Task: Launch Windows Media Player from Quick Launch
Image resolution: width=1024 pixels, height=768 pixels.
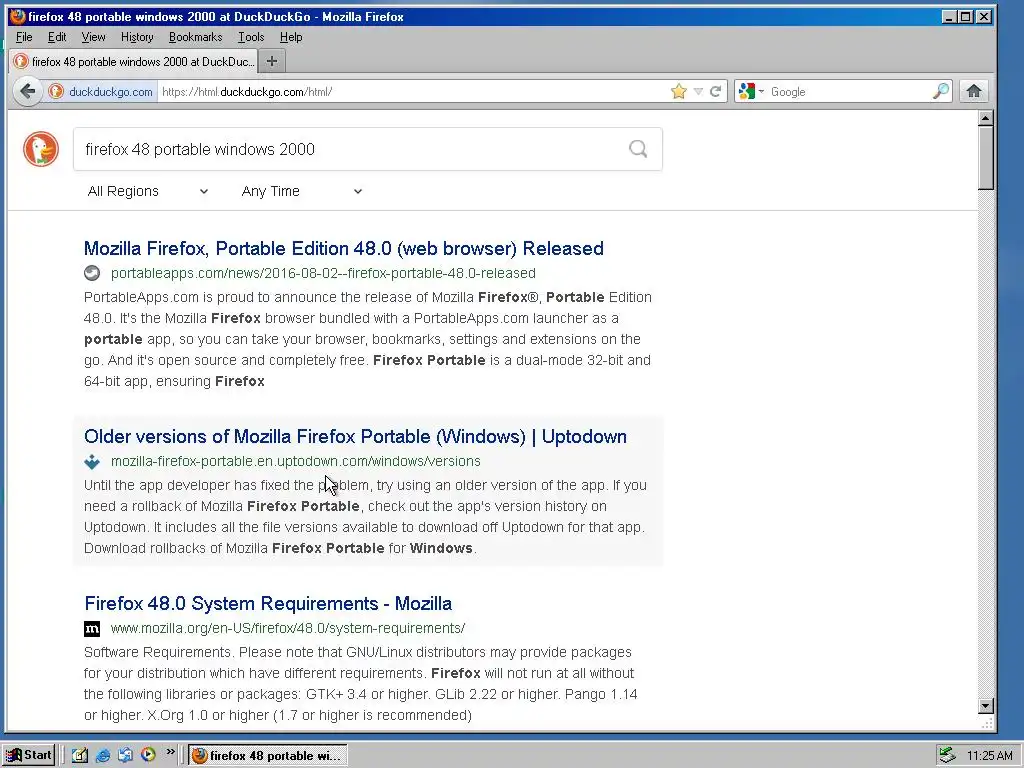Action: [148, 755]
